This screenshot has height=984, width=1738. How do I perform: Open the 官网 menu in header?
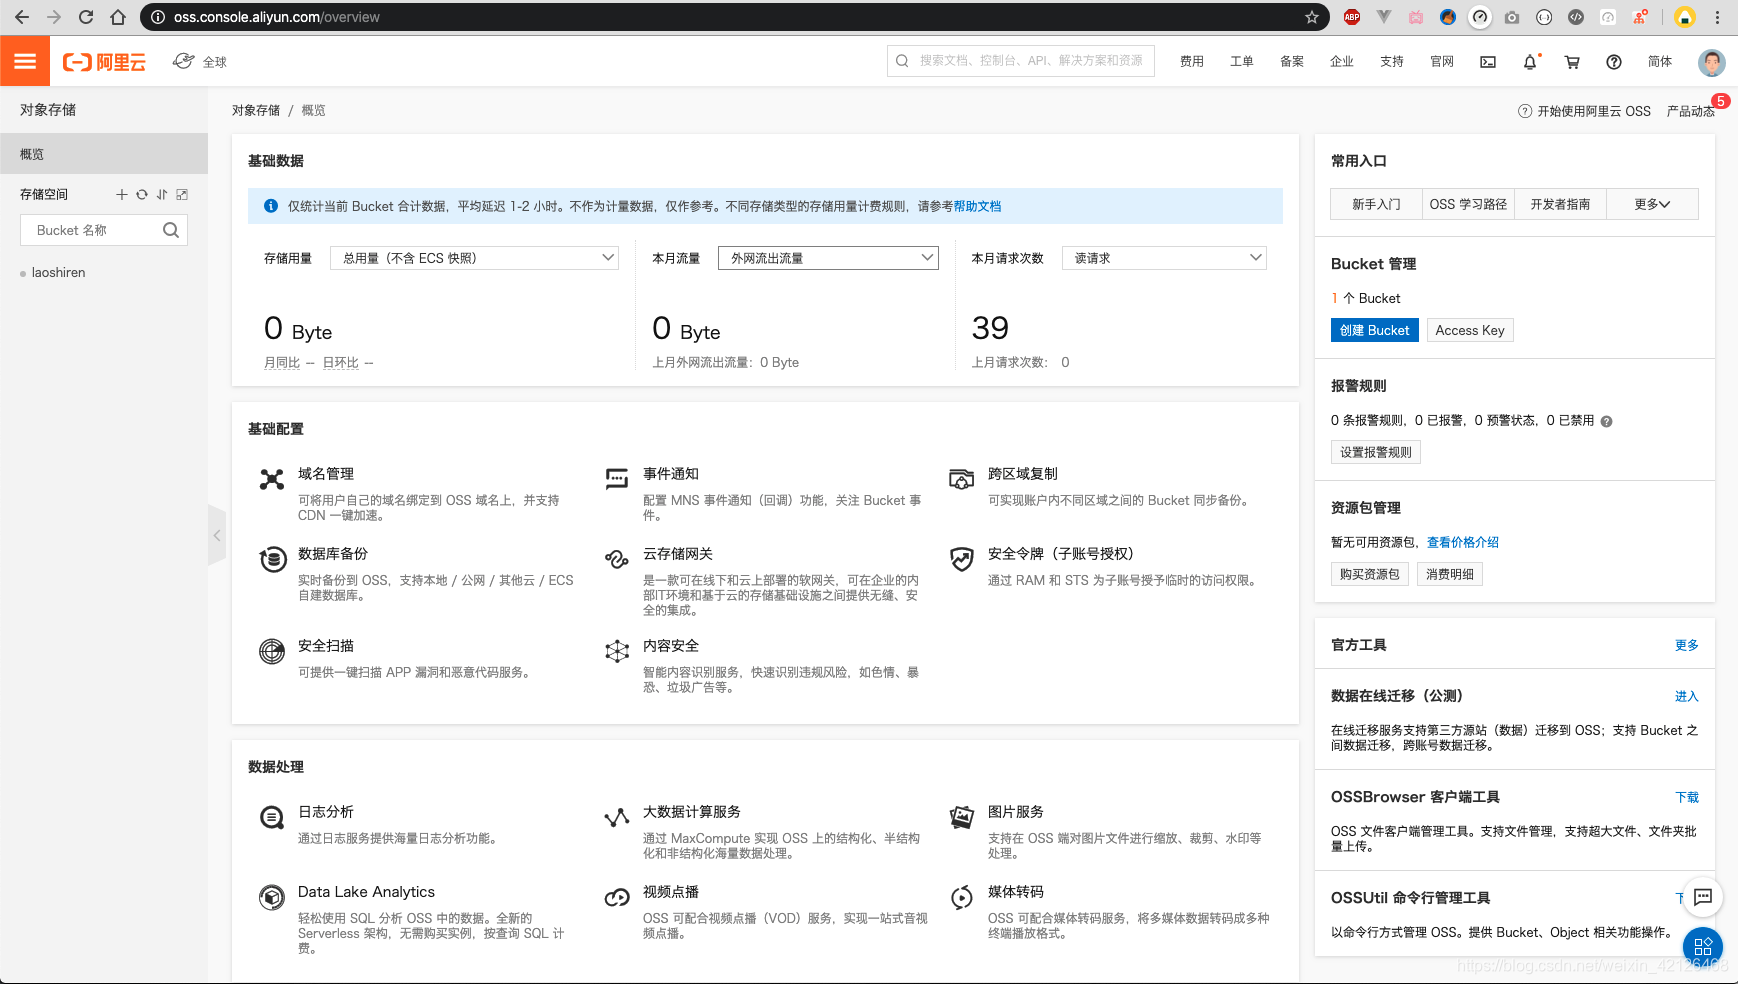1442,62
